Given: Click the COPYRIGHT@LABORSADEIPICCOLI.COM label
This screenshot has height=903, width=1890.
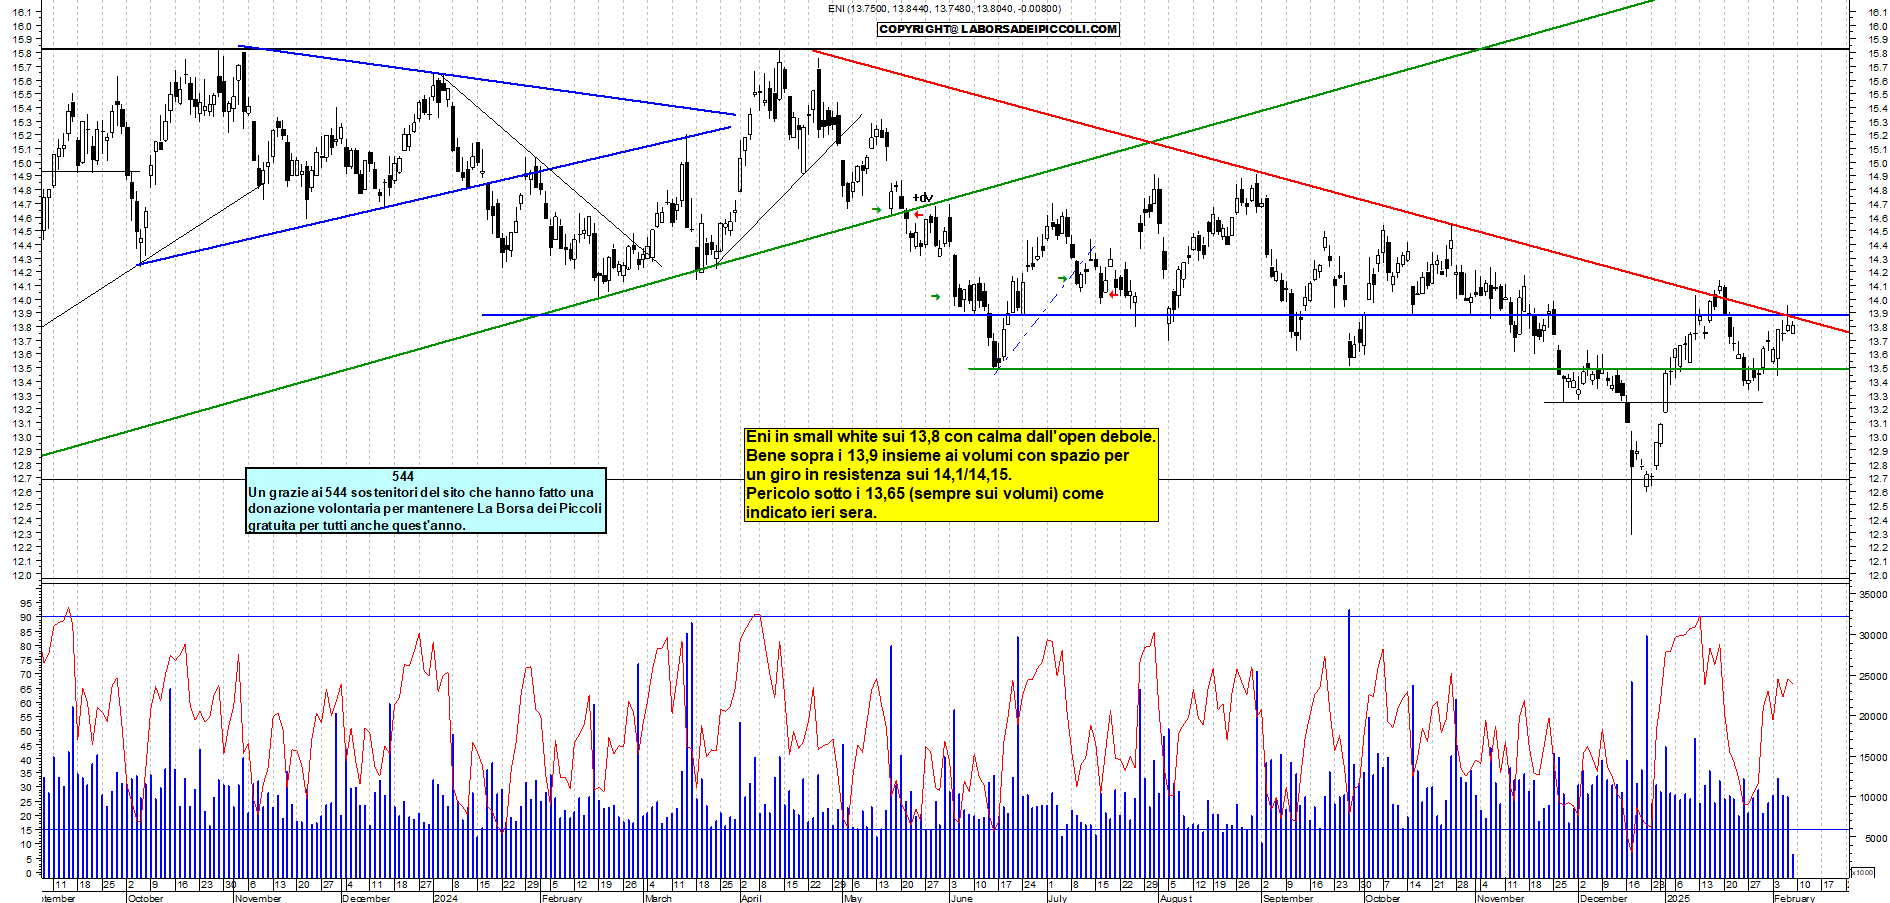Looking at the screenshot, I should click(998, 29).
